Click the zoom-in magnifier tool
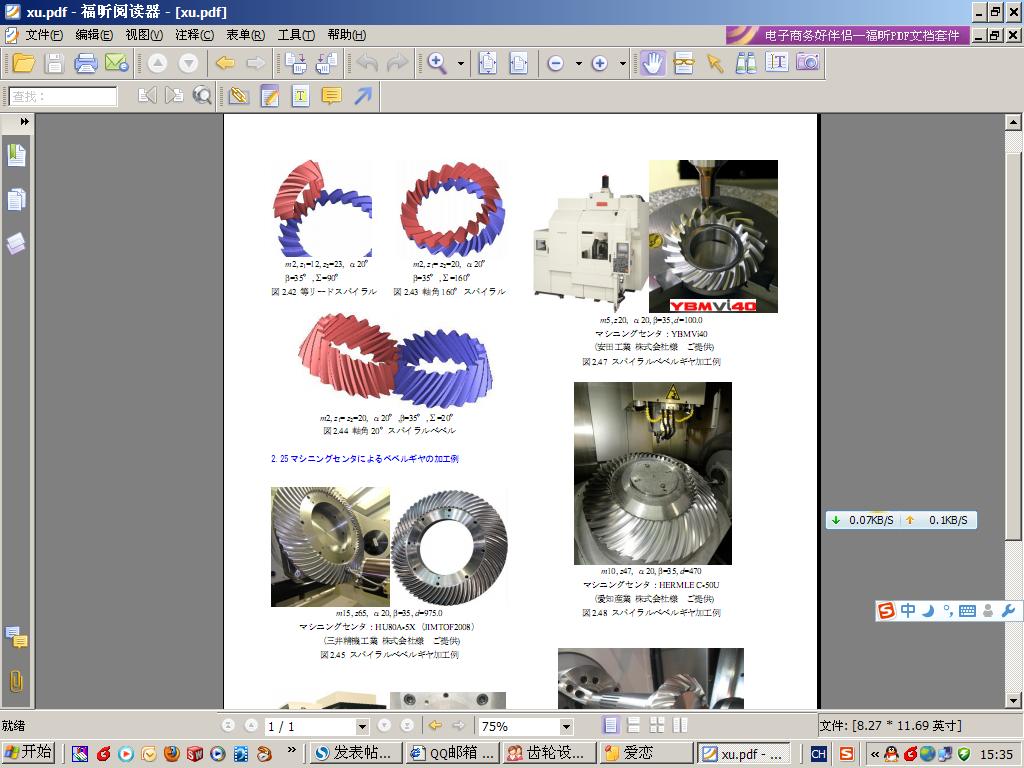Screen dimensions: 1024x768 (x=437, y=63)
